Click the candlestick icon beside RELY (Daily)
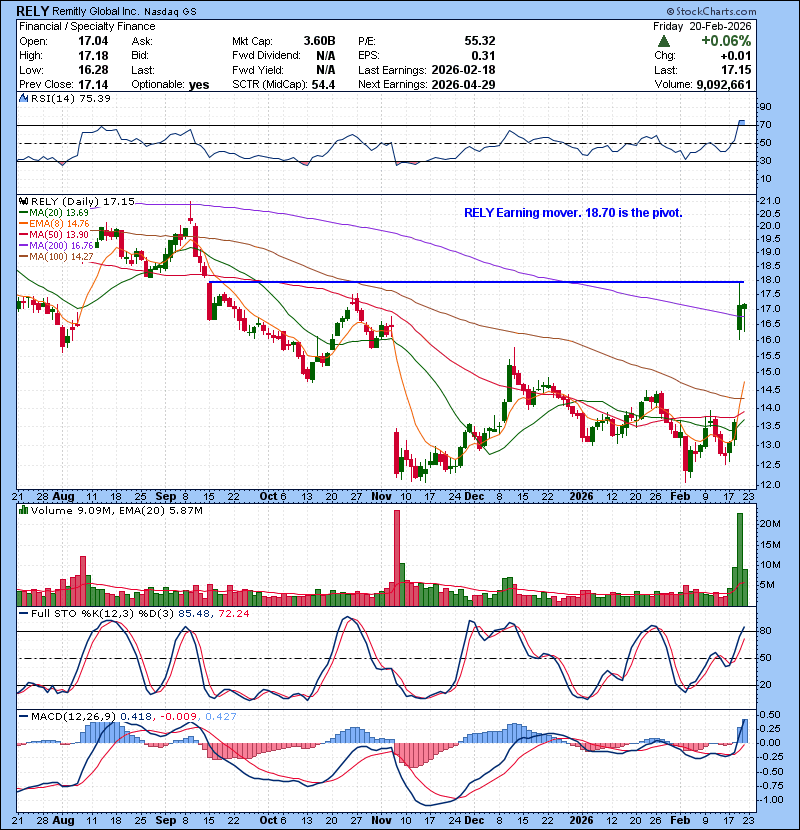The image size is (800, 830). 23,201
